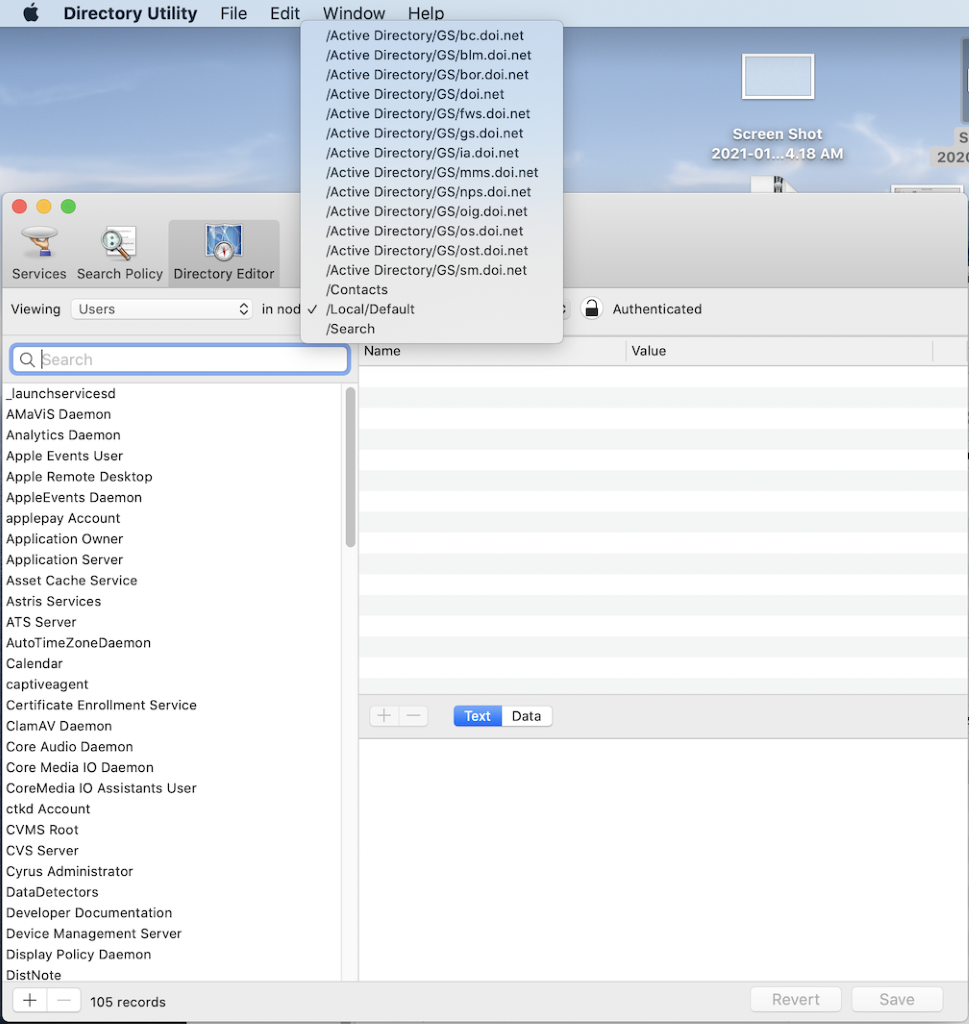
Task: Select the _launchservicesd user record
Action: (172, 394)
